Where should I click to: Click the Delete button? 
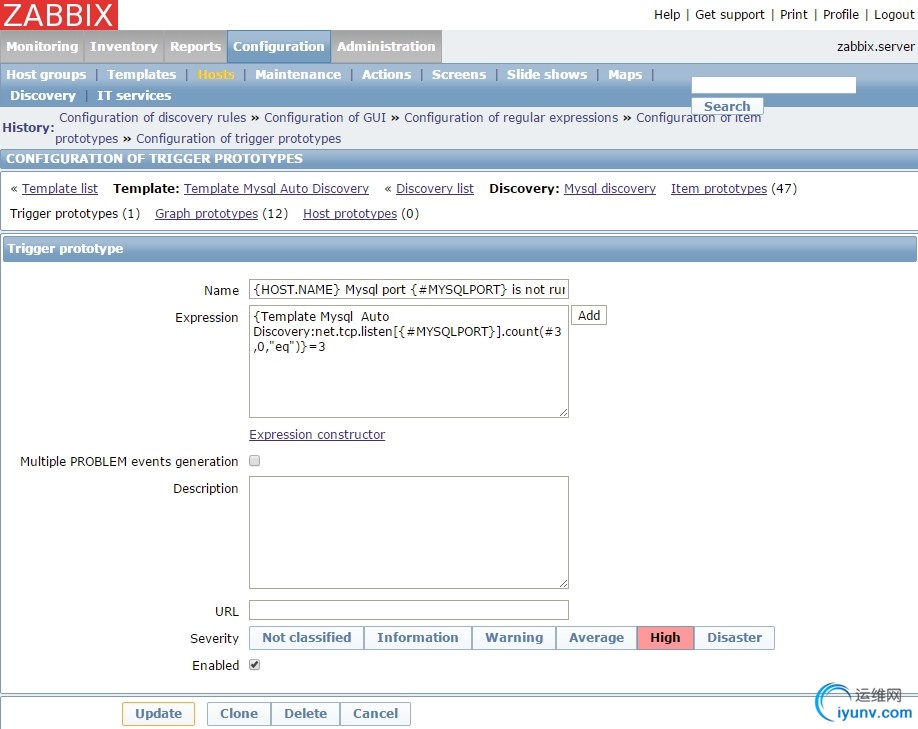coord(306,714)
